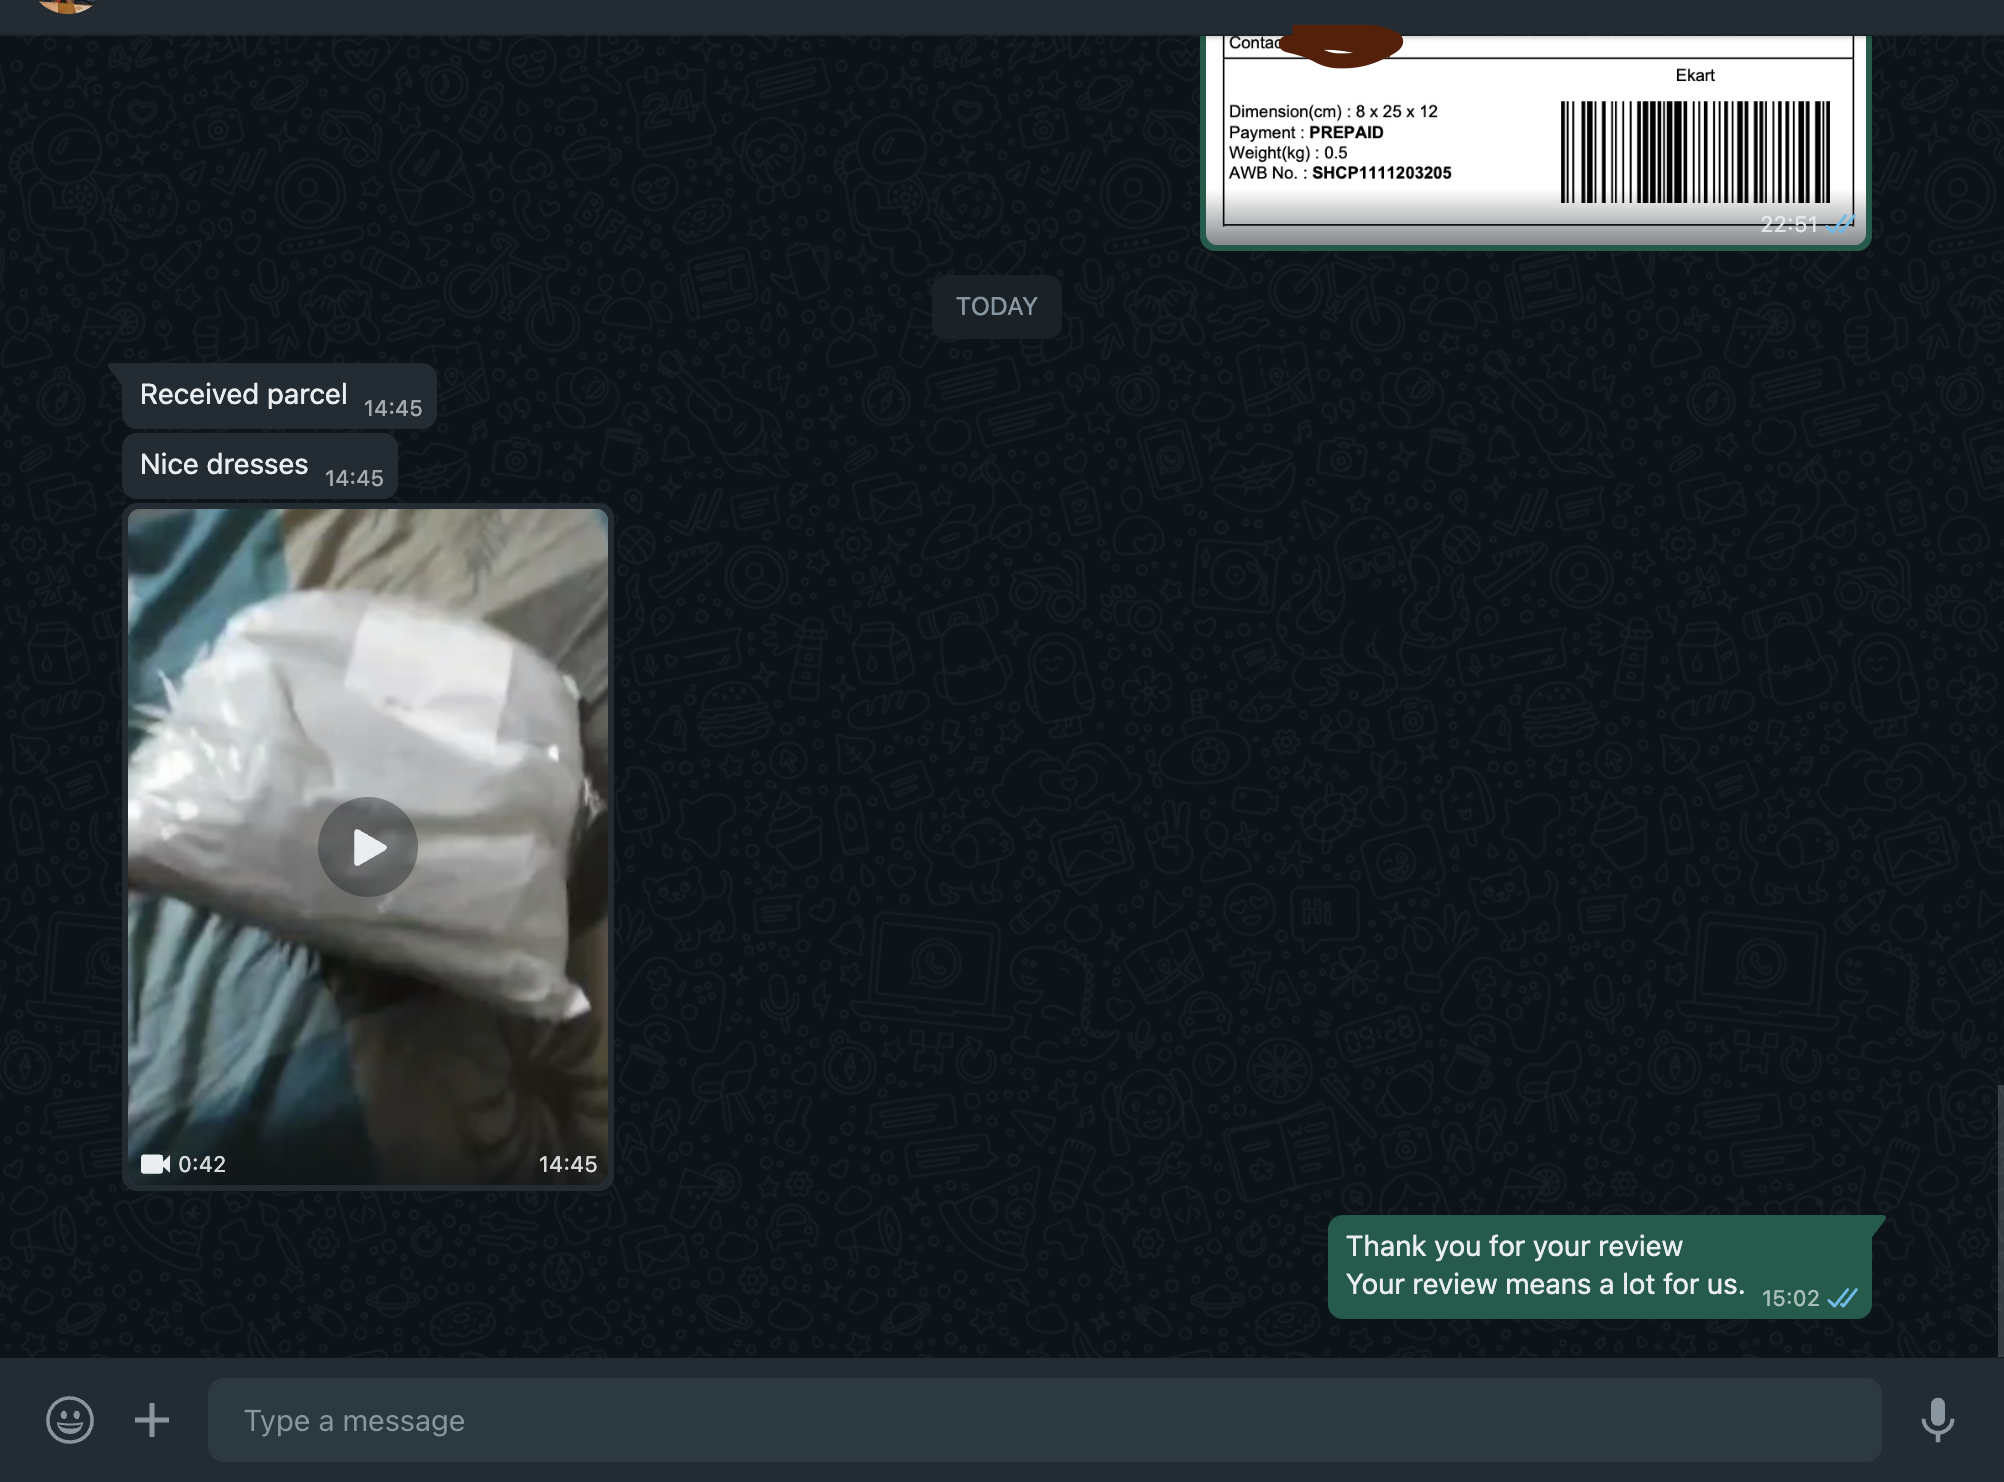Play the 0:42 video

point(368,847)
